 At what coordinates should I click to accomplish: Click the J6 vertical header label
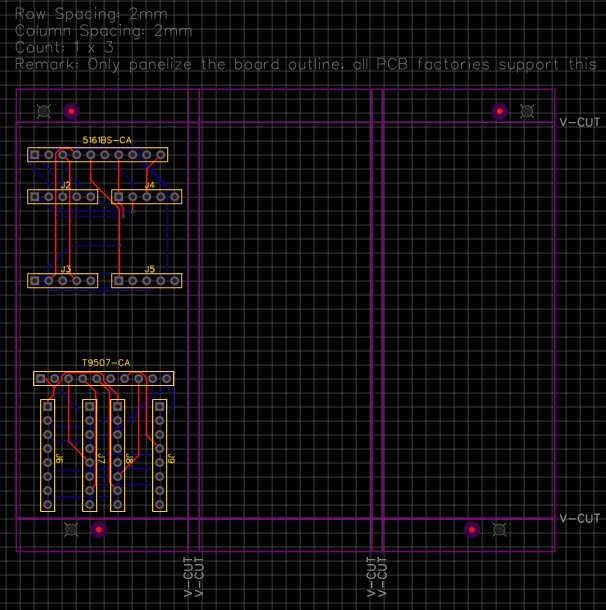pyautogui.click(x=61, y=458)
